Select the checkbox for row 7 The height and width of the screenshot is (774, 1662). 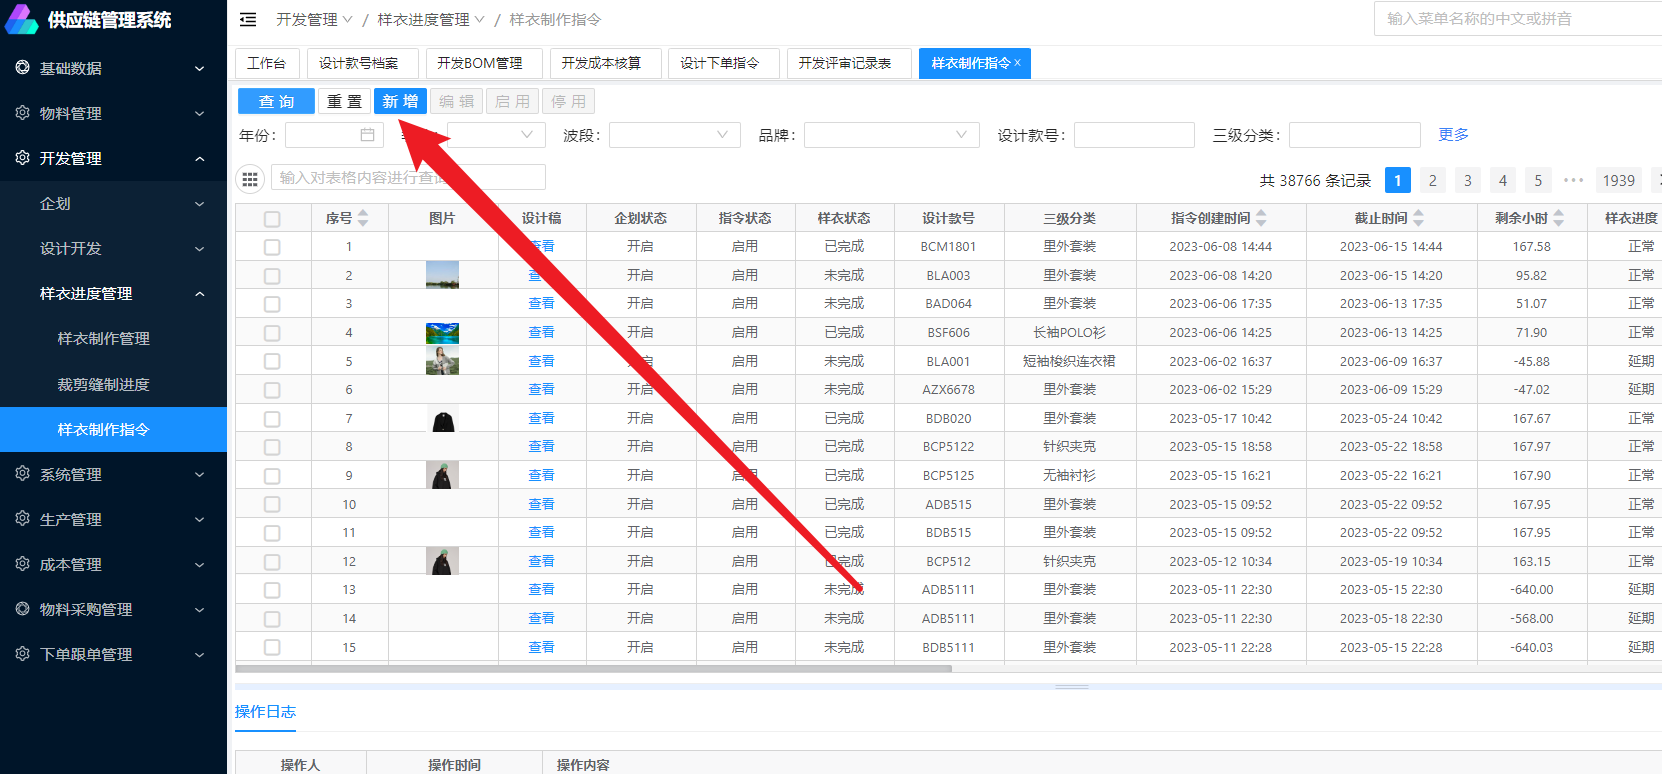(x=272, y=419)
